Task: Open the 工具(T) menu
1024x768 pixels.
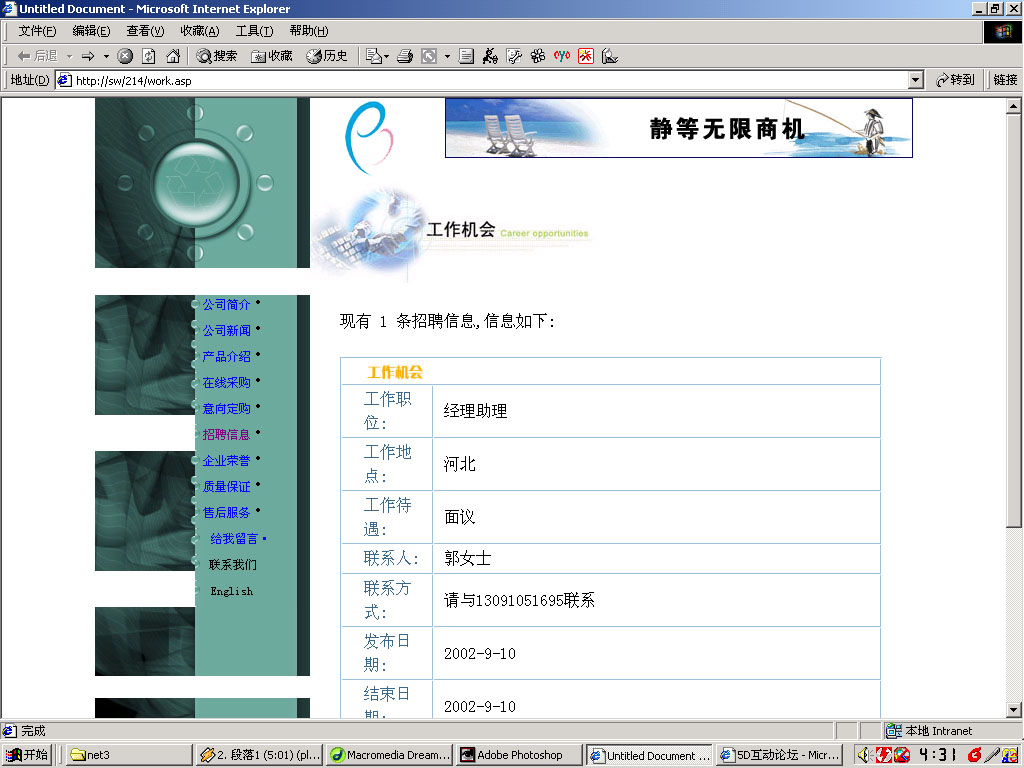Action: (254, 31)
